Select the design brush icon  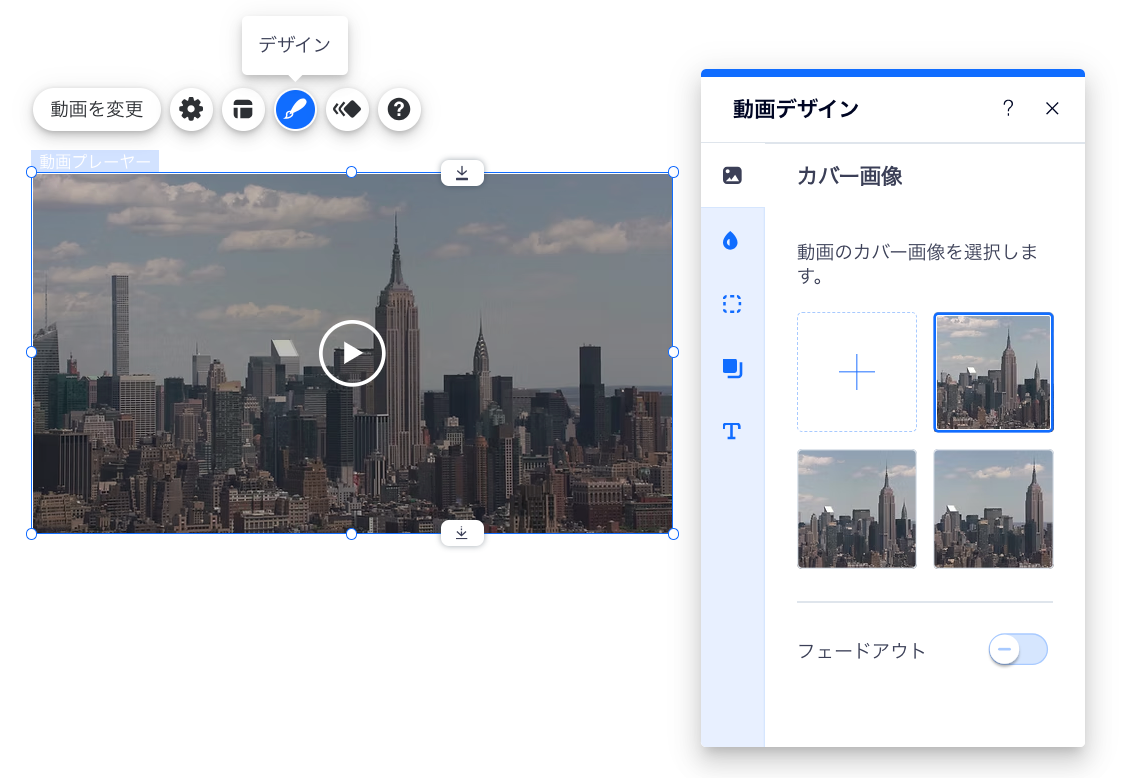pyautogui.click(x=295, y=110)
